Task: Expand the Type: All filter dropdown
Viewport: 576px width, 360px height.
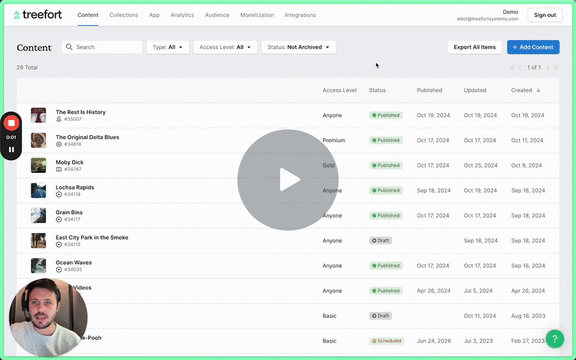Action: coord(168,47)
